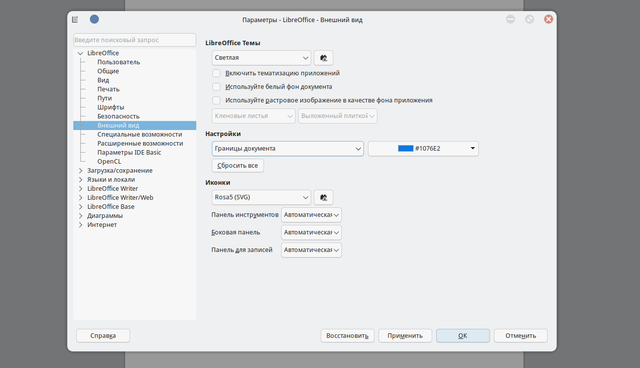The image size is (640, 368).
Task: Click the Применить button
Action: click(405, 336)
